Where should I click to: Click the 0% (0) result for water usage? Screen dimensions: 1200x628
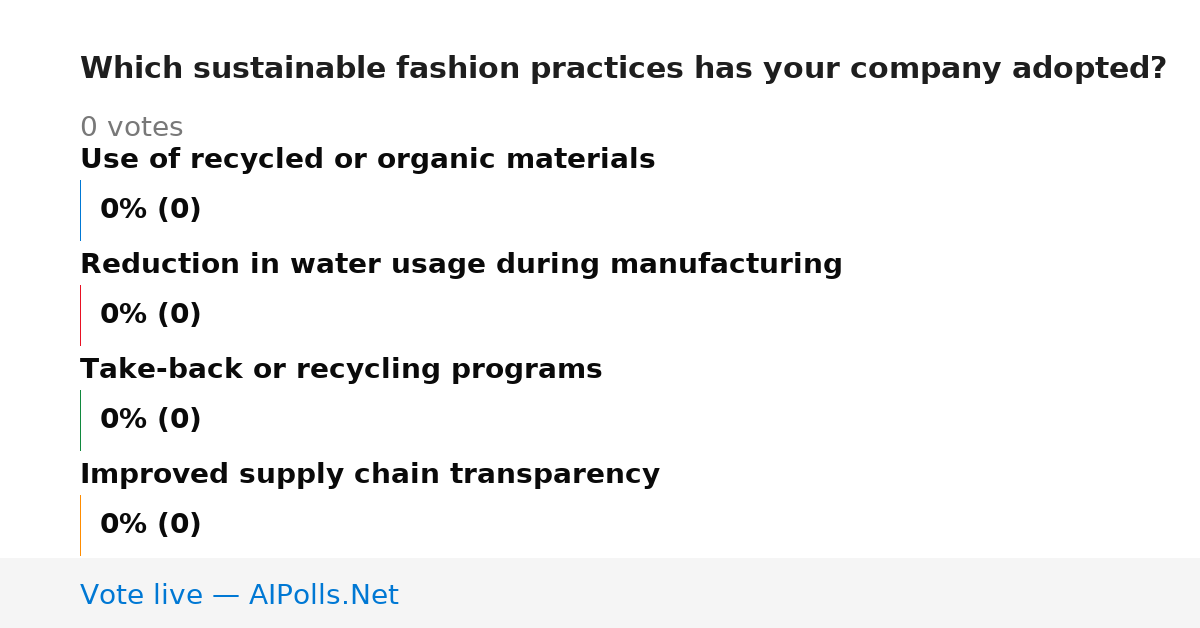tap(151, 315)
